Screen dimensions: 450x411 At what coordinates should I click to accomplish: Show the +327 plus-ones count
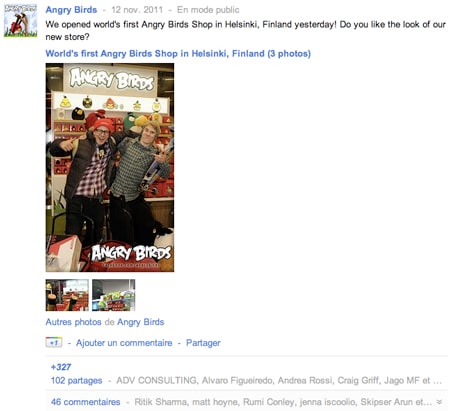tap(61, 367)
